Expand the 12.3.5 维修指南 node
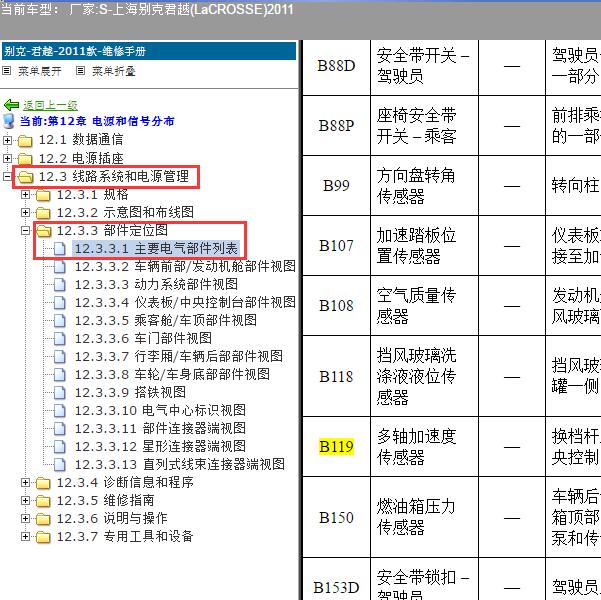This screenshot has height=600, width=601. point(25,500)
